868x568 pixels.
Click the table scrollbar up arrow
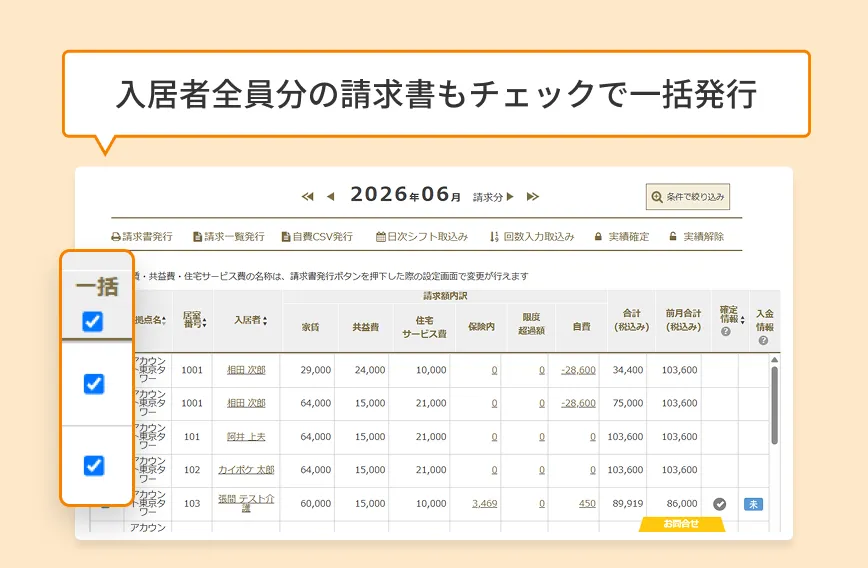point(774,360)
